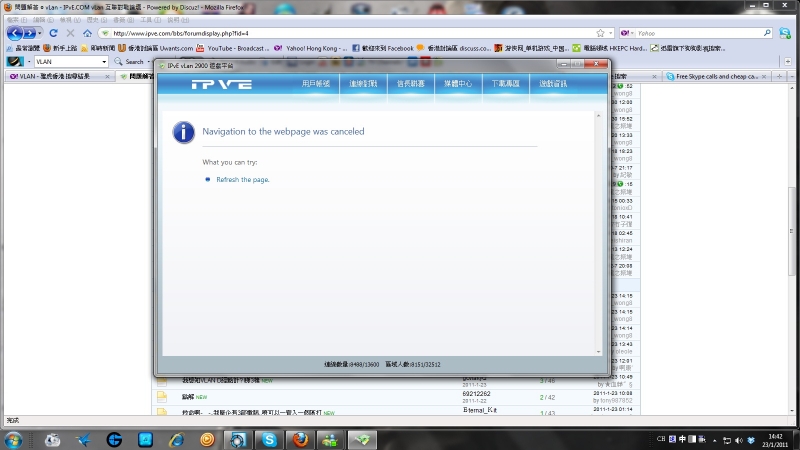This screenshot has width=800, height=450.
Task: Switch to IPVE vLan via taskbar icon
Action: click(362, 440)
